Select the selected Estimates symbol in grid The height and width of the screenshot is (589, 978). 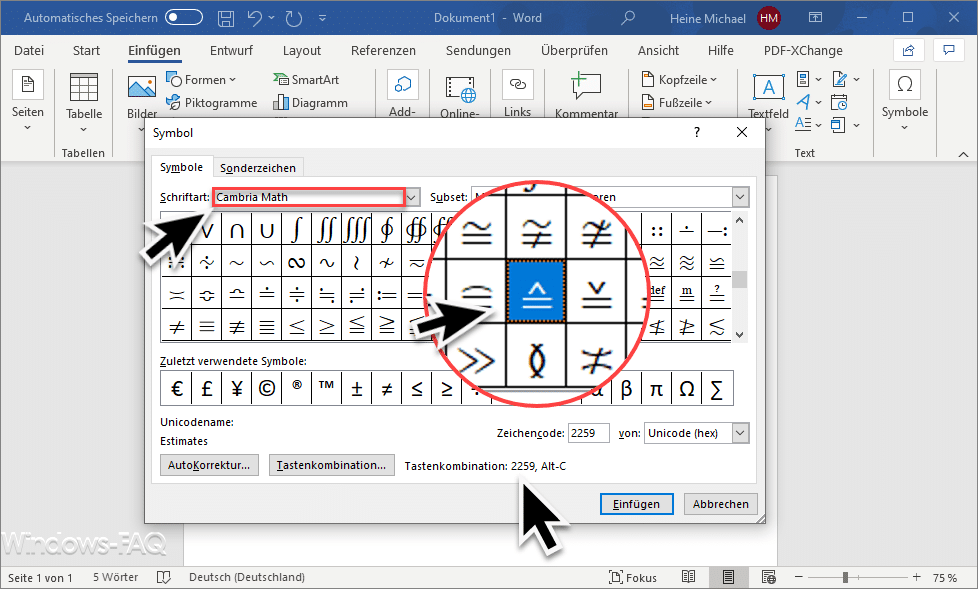pos(536,291)
